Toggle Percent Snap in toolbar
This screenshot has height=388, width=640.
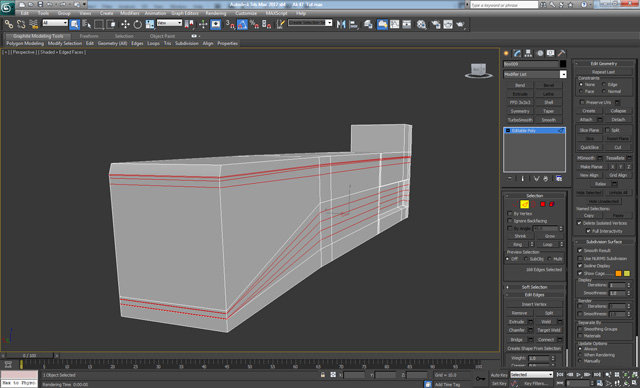254,24
